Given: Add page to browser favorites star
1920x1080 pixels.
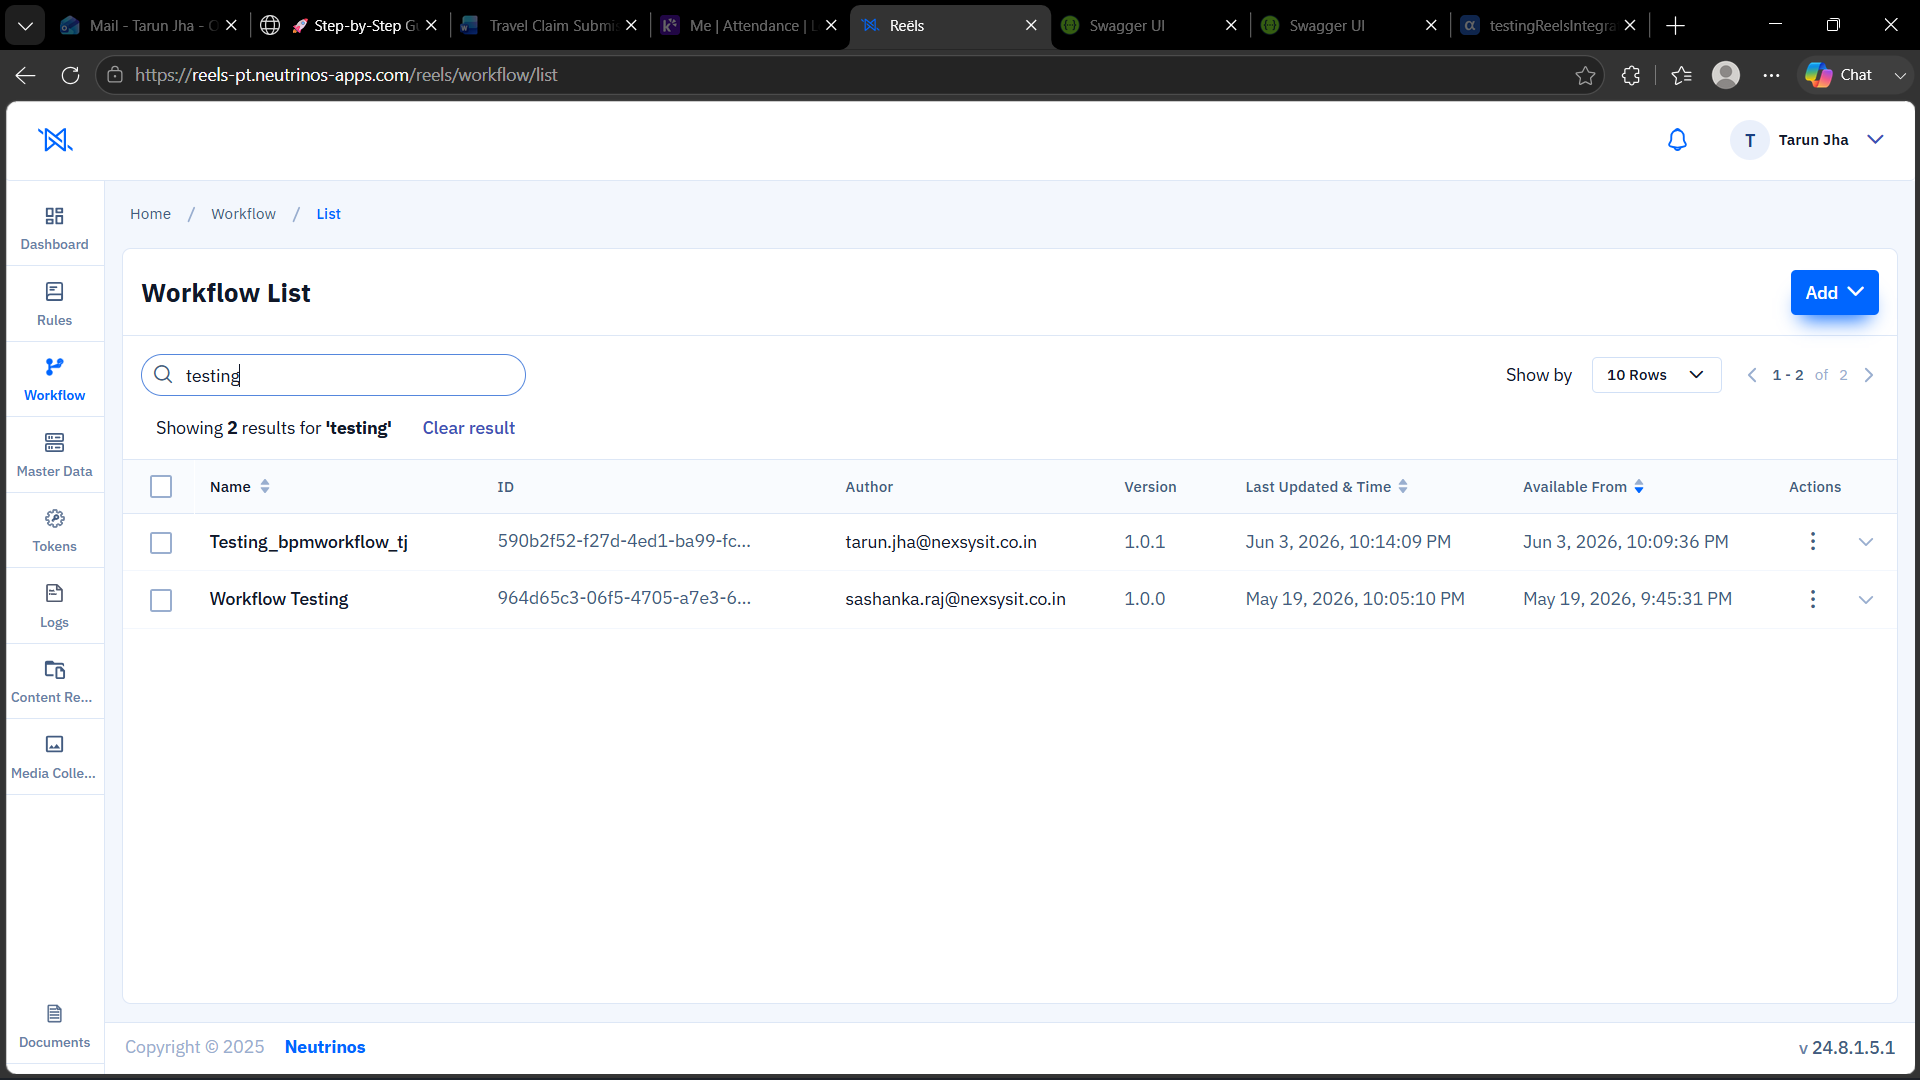Looking at the screenshot, I should [x=1585, y=75].
